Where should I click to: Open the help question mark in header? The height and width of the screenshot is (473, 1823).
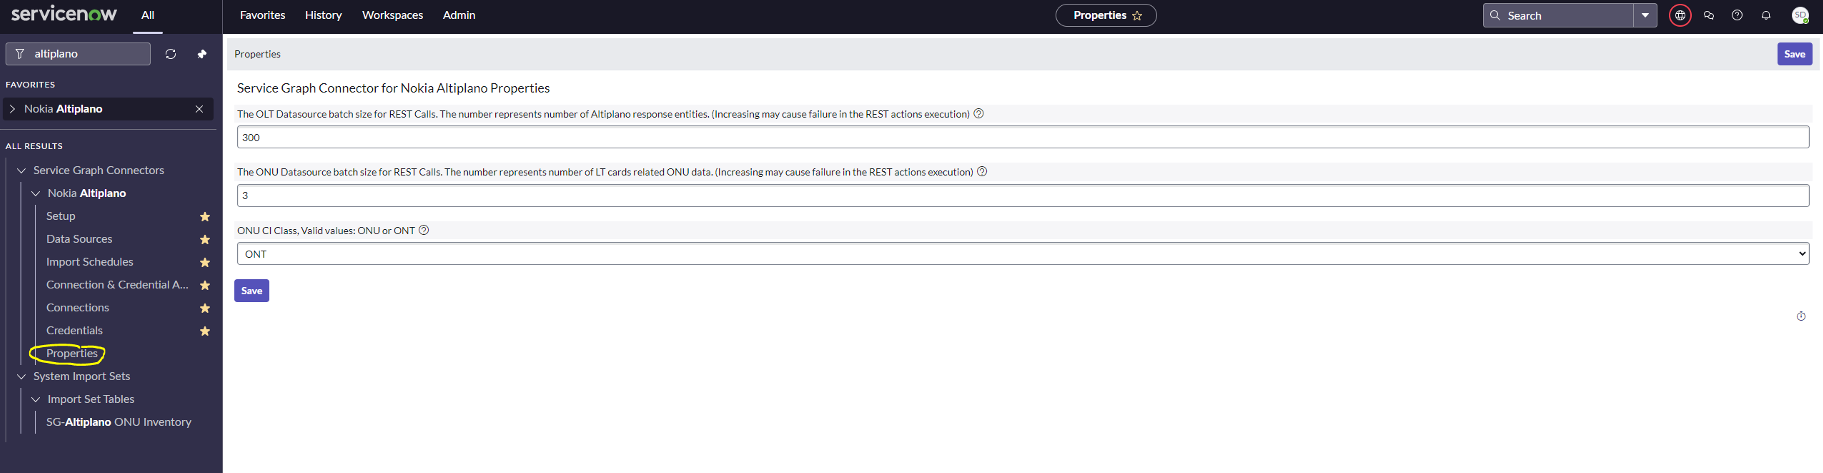click(x=1737, y=15)
